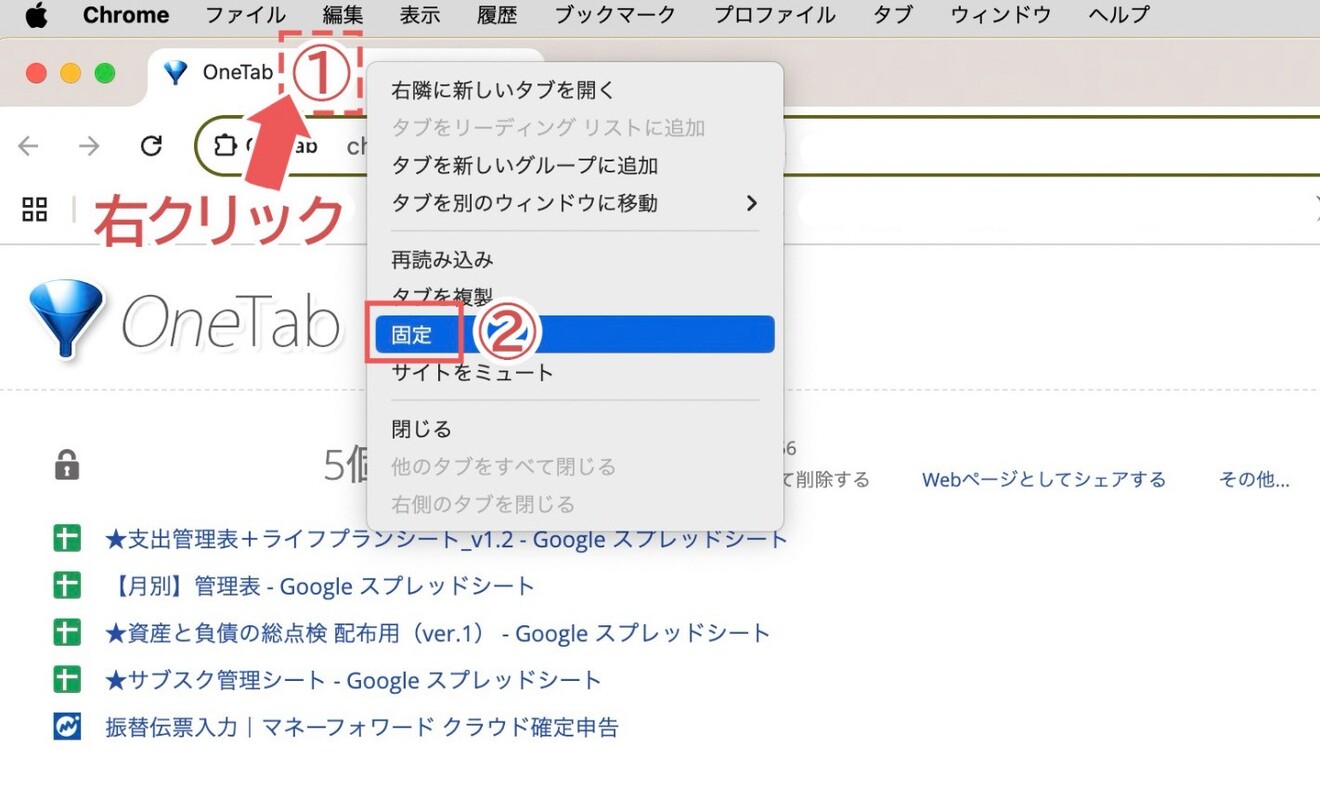
Task: Click the OneTab funnel favicon on the tab
Action: (176, 72)
